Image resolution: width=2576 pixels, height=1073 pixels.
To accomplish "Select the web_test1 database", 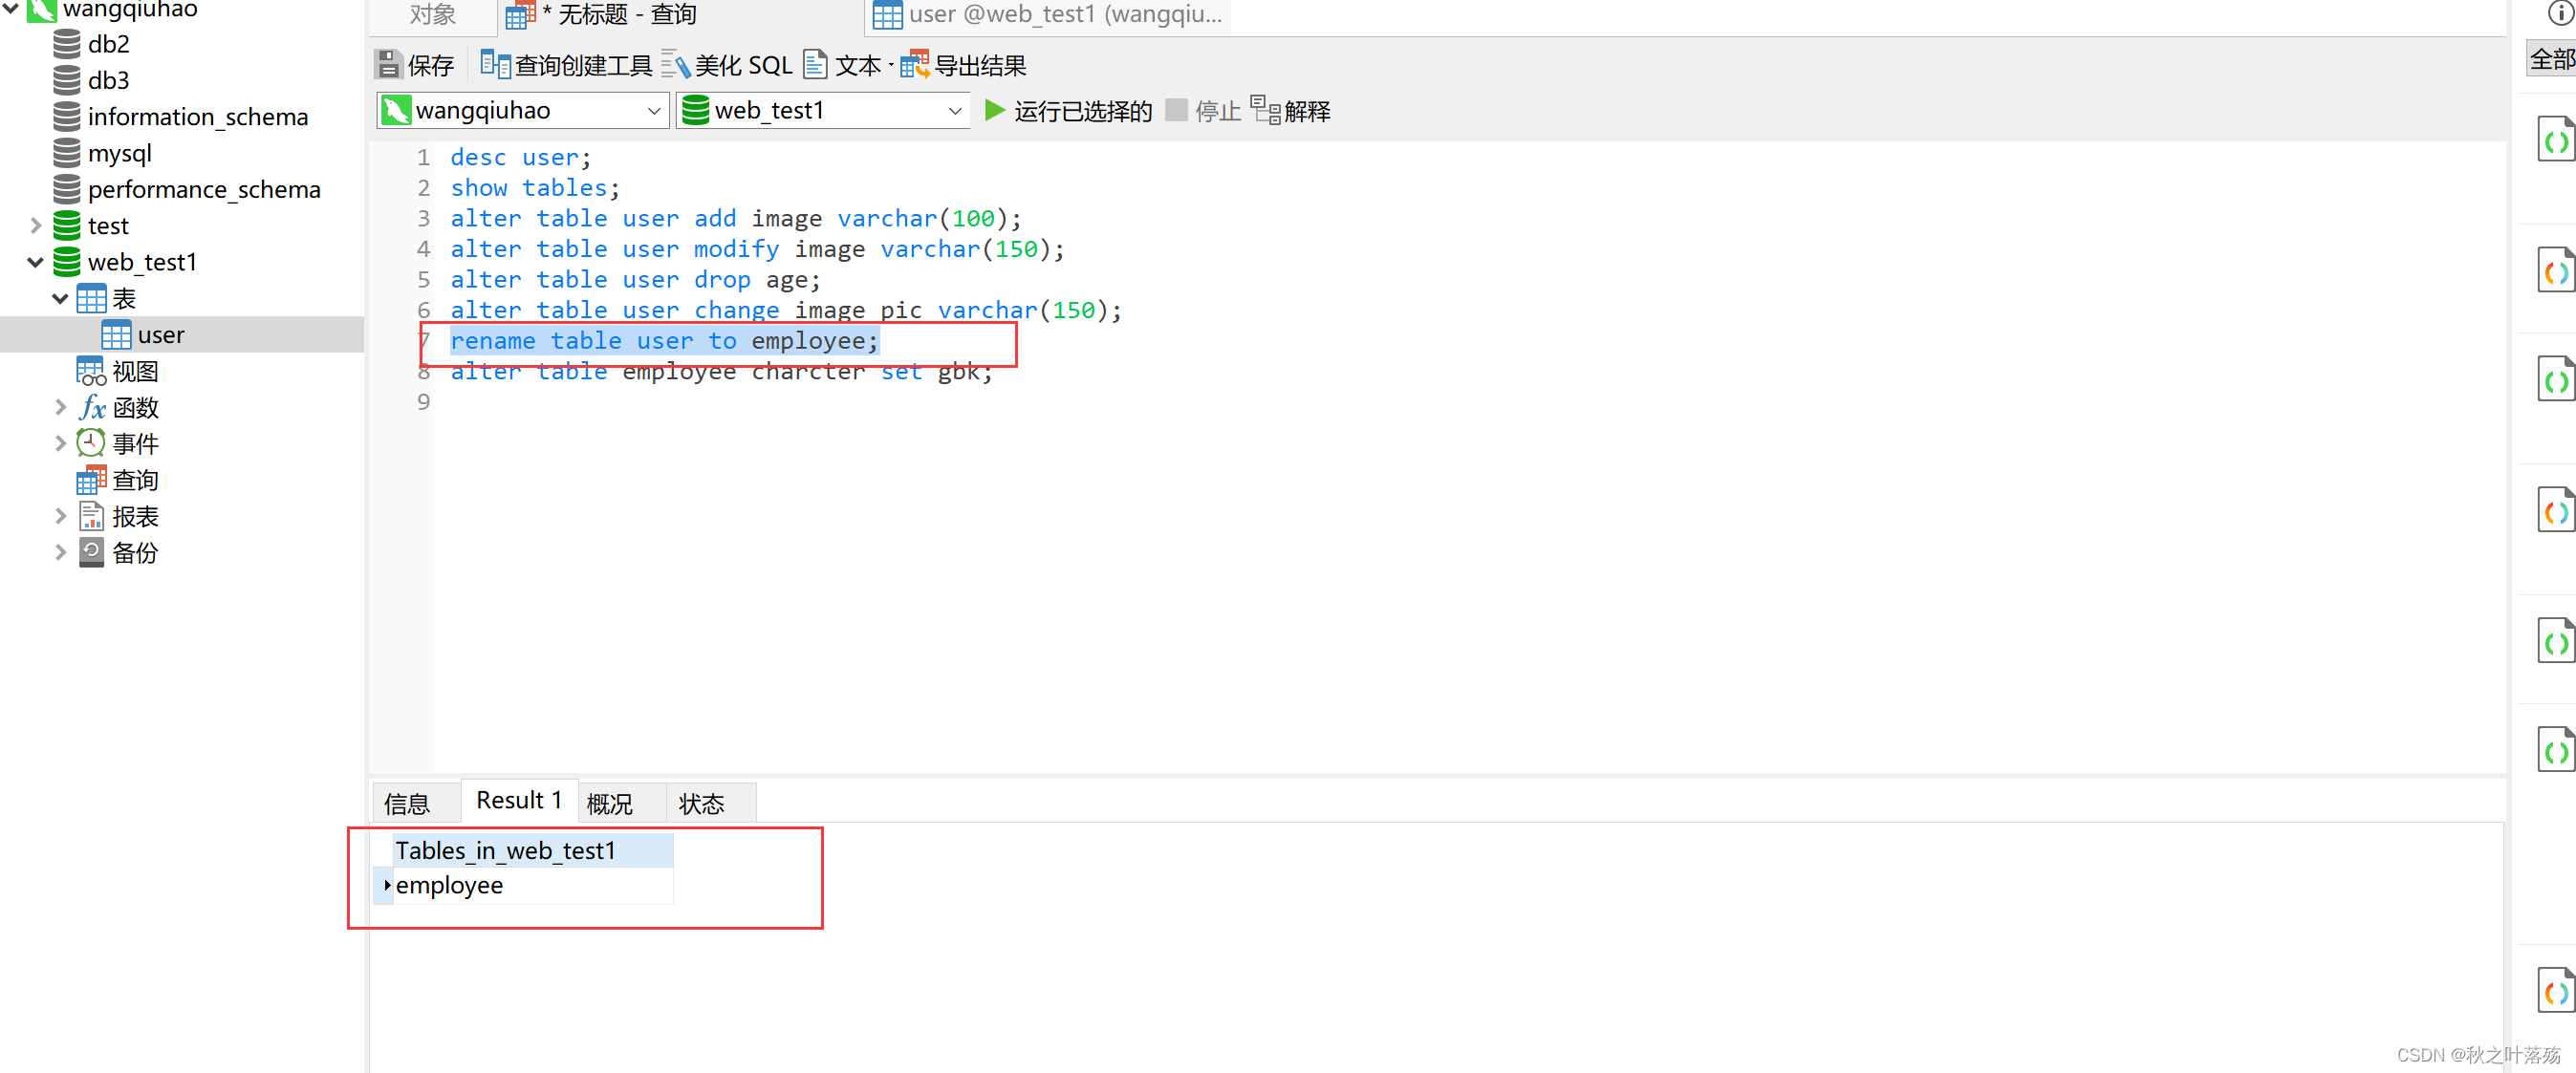I will 142,262.
